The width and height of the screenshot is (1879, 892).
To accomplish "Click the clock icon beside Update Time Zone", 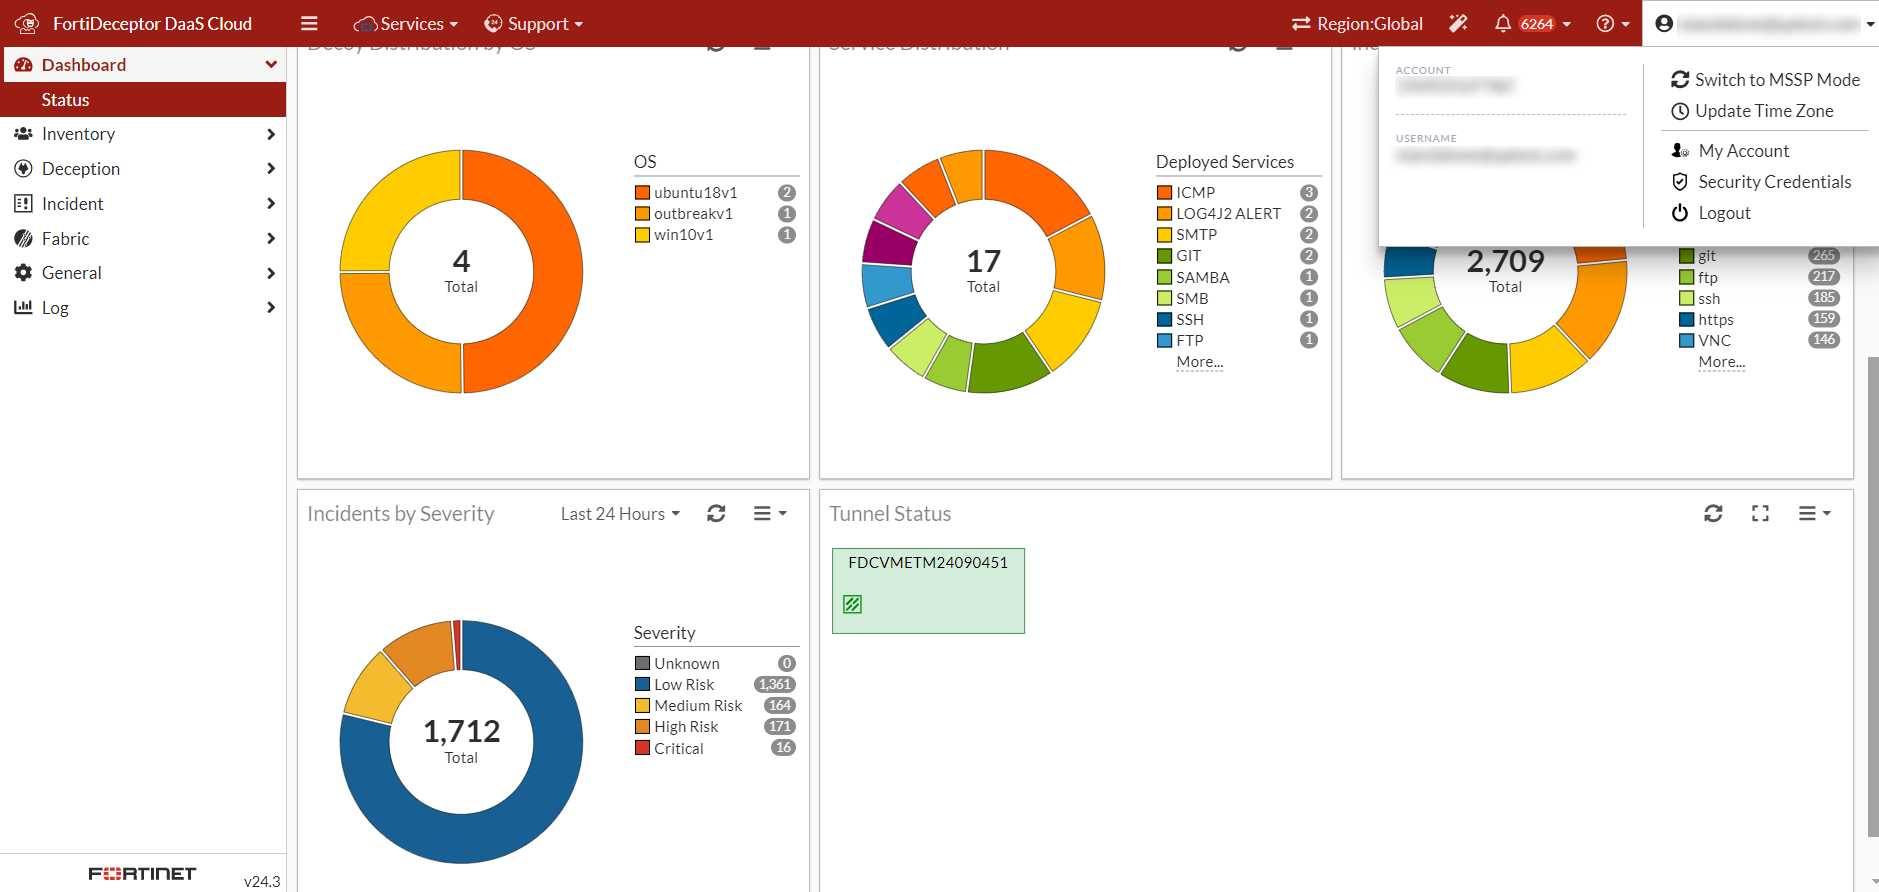I will click(1680, 111).
